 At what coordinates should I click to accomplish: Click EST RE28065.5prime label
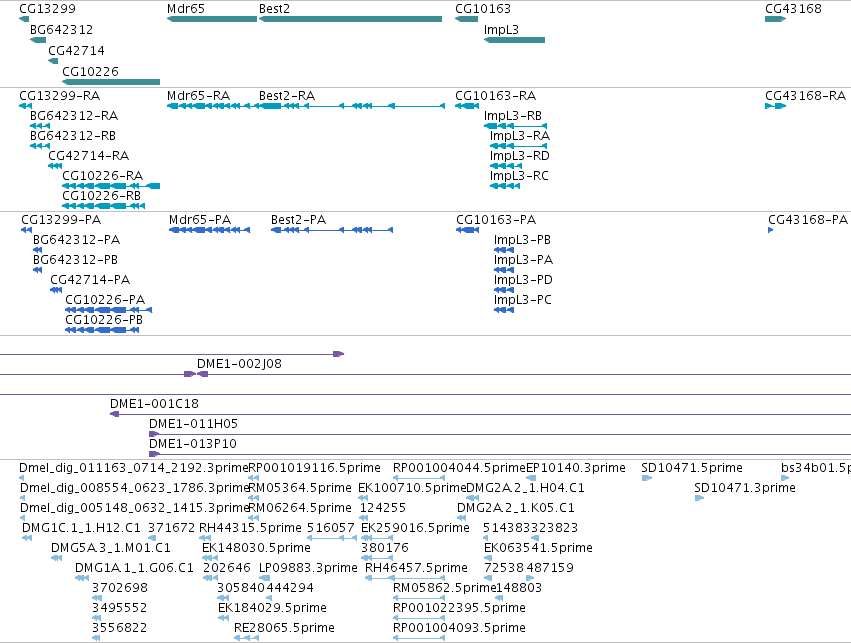pyautogui.click(x=284, y=628)
